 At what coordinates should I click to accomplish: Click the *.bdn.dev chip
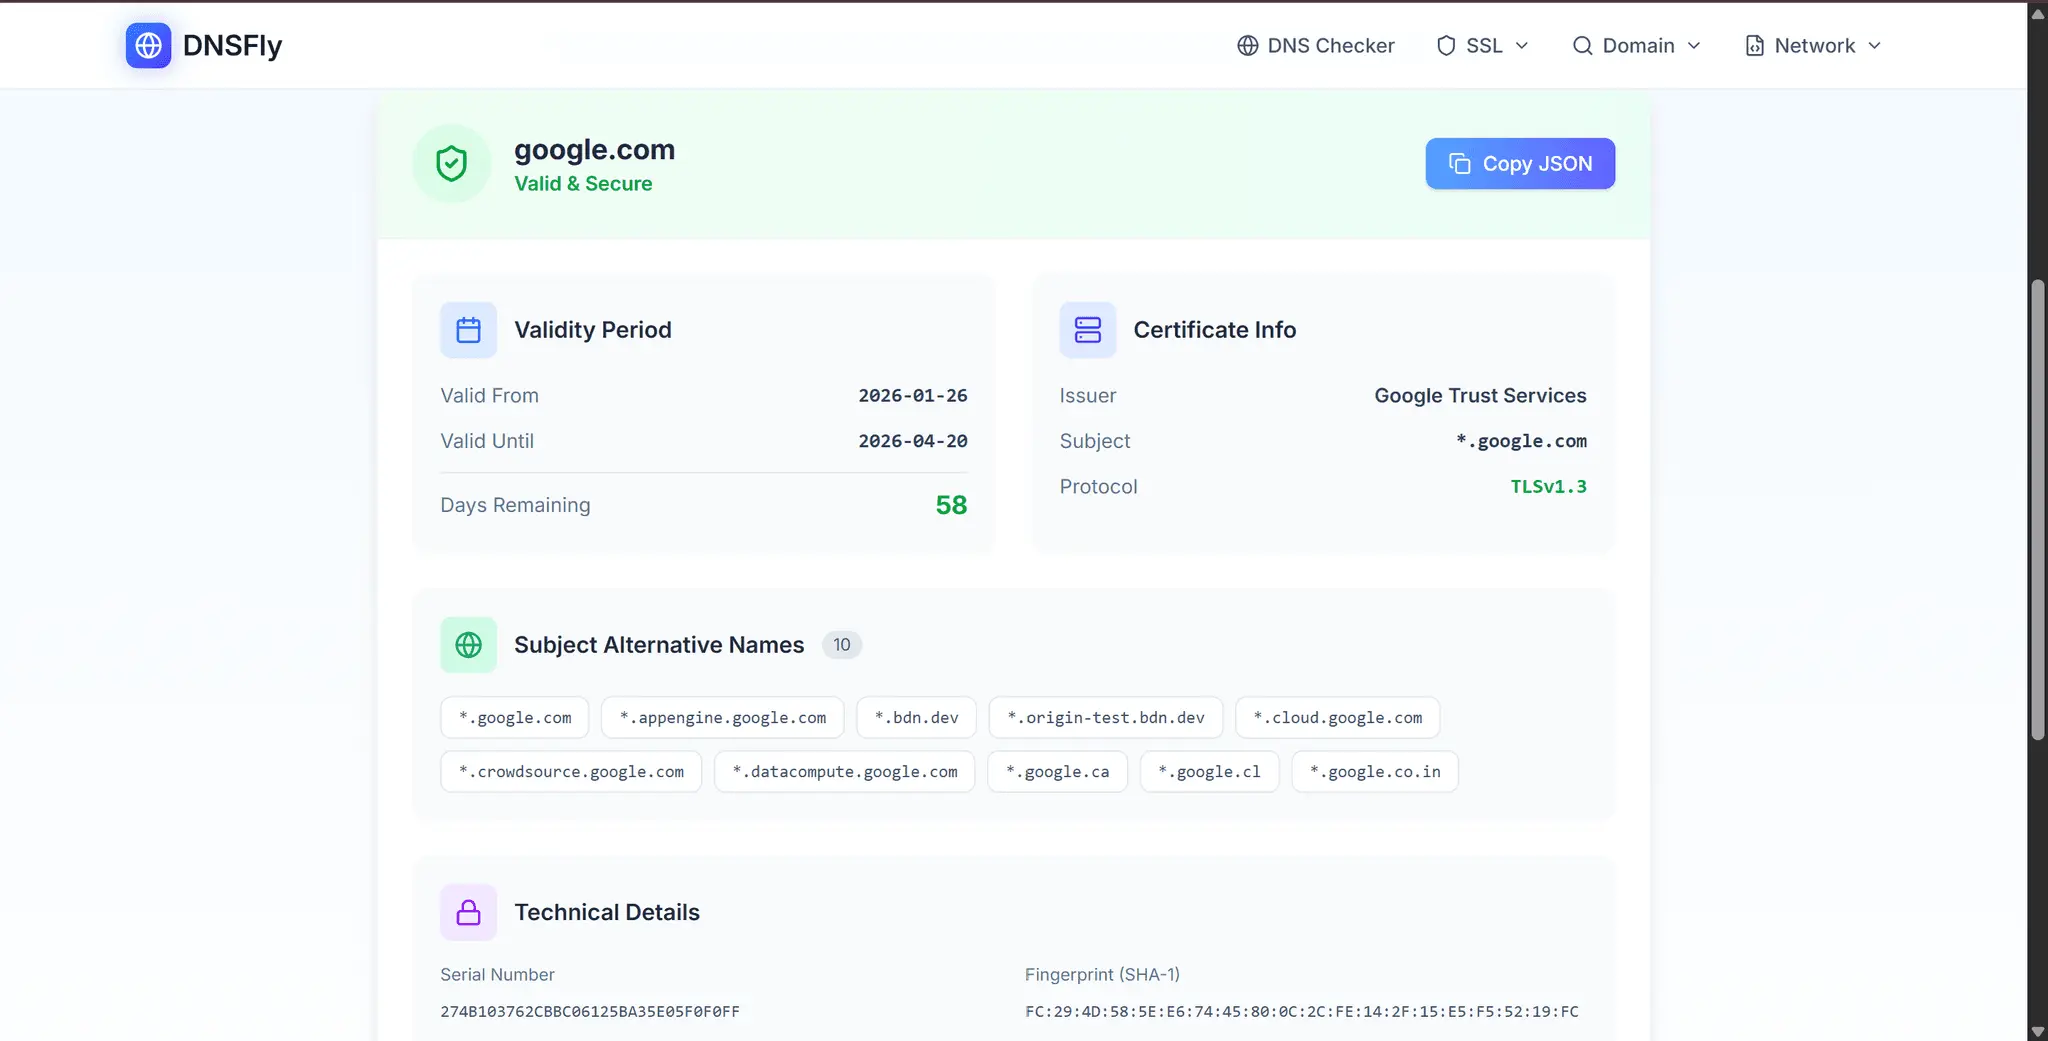click(916, 717)
